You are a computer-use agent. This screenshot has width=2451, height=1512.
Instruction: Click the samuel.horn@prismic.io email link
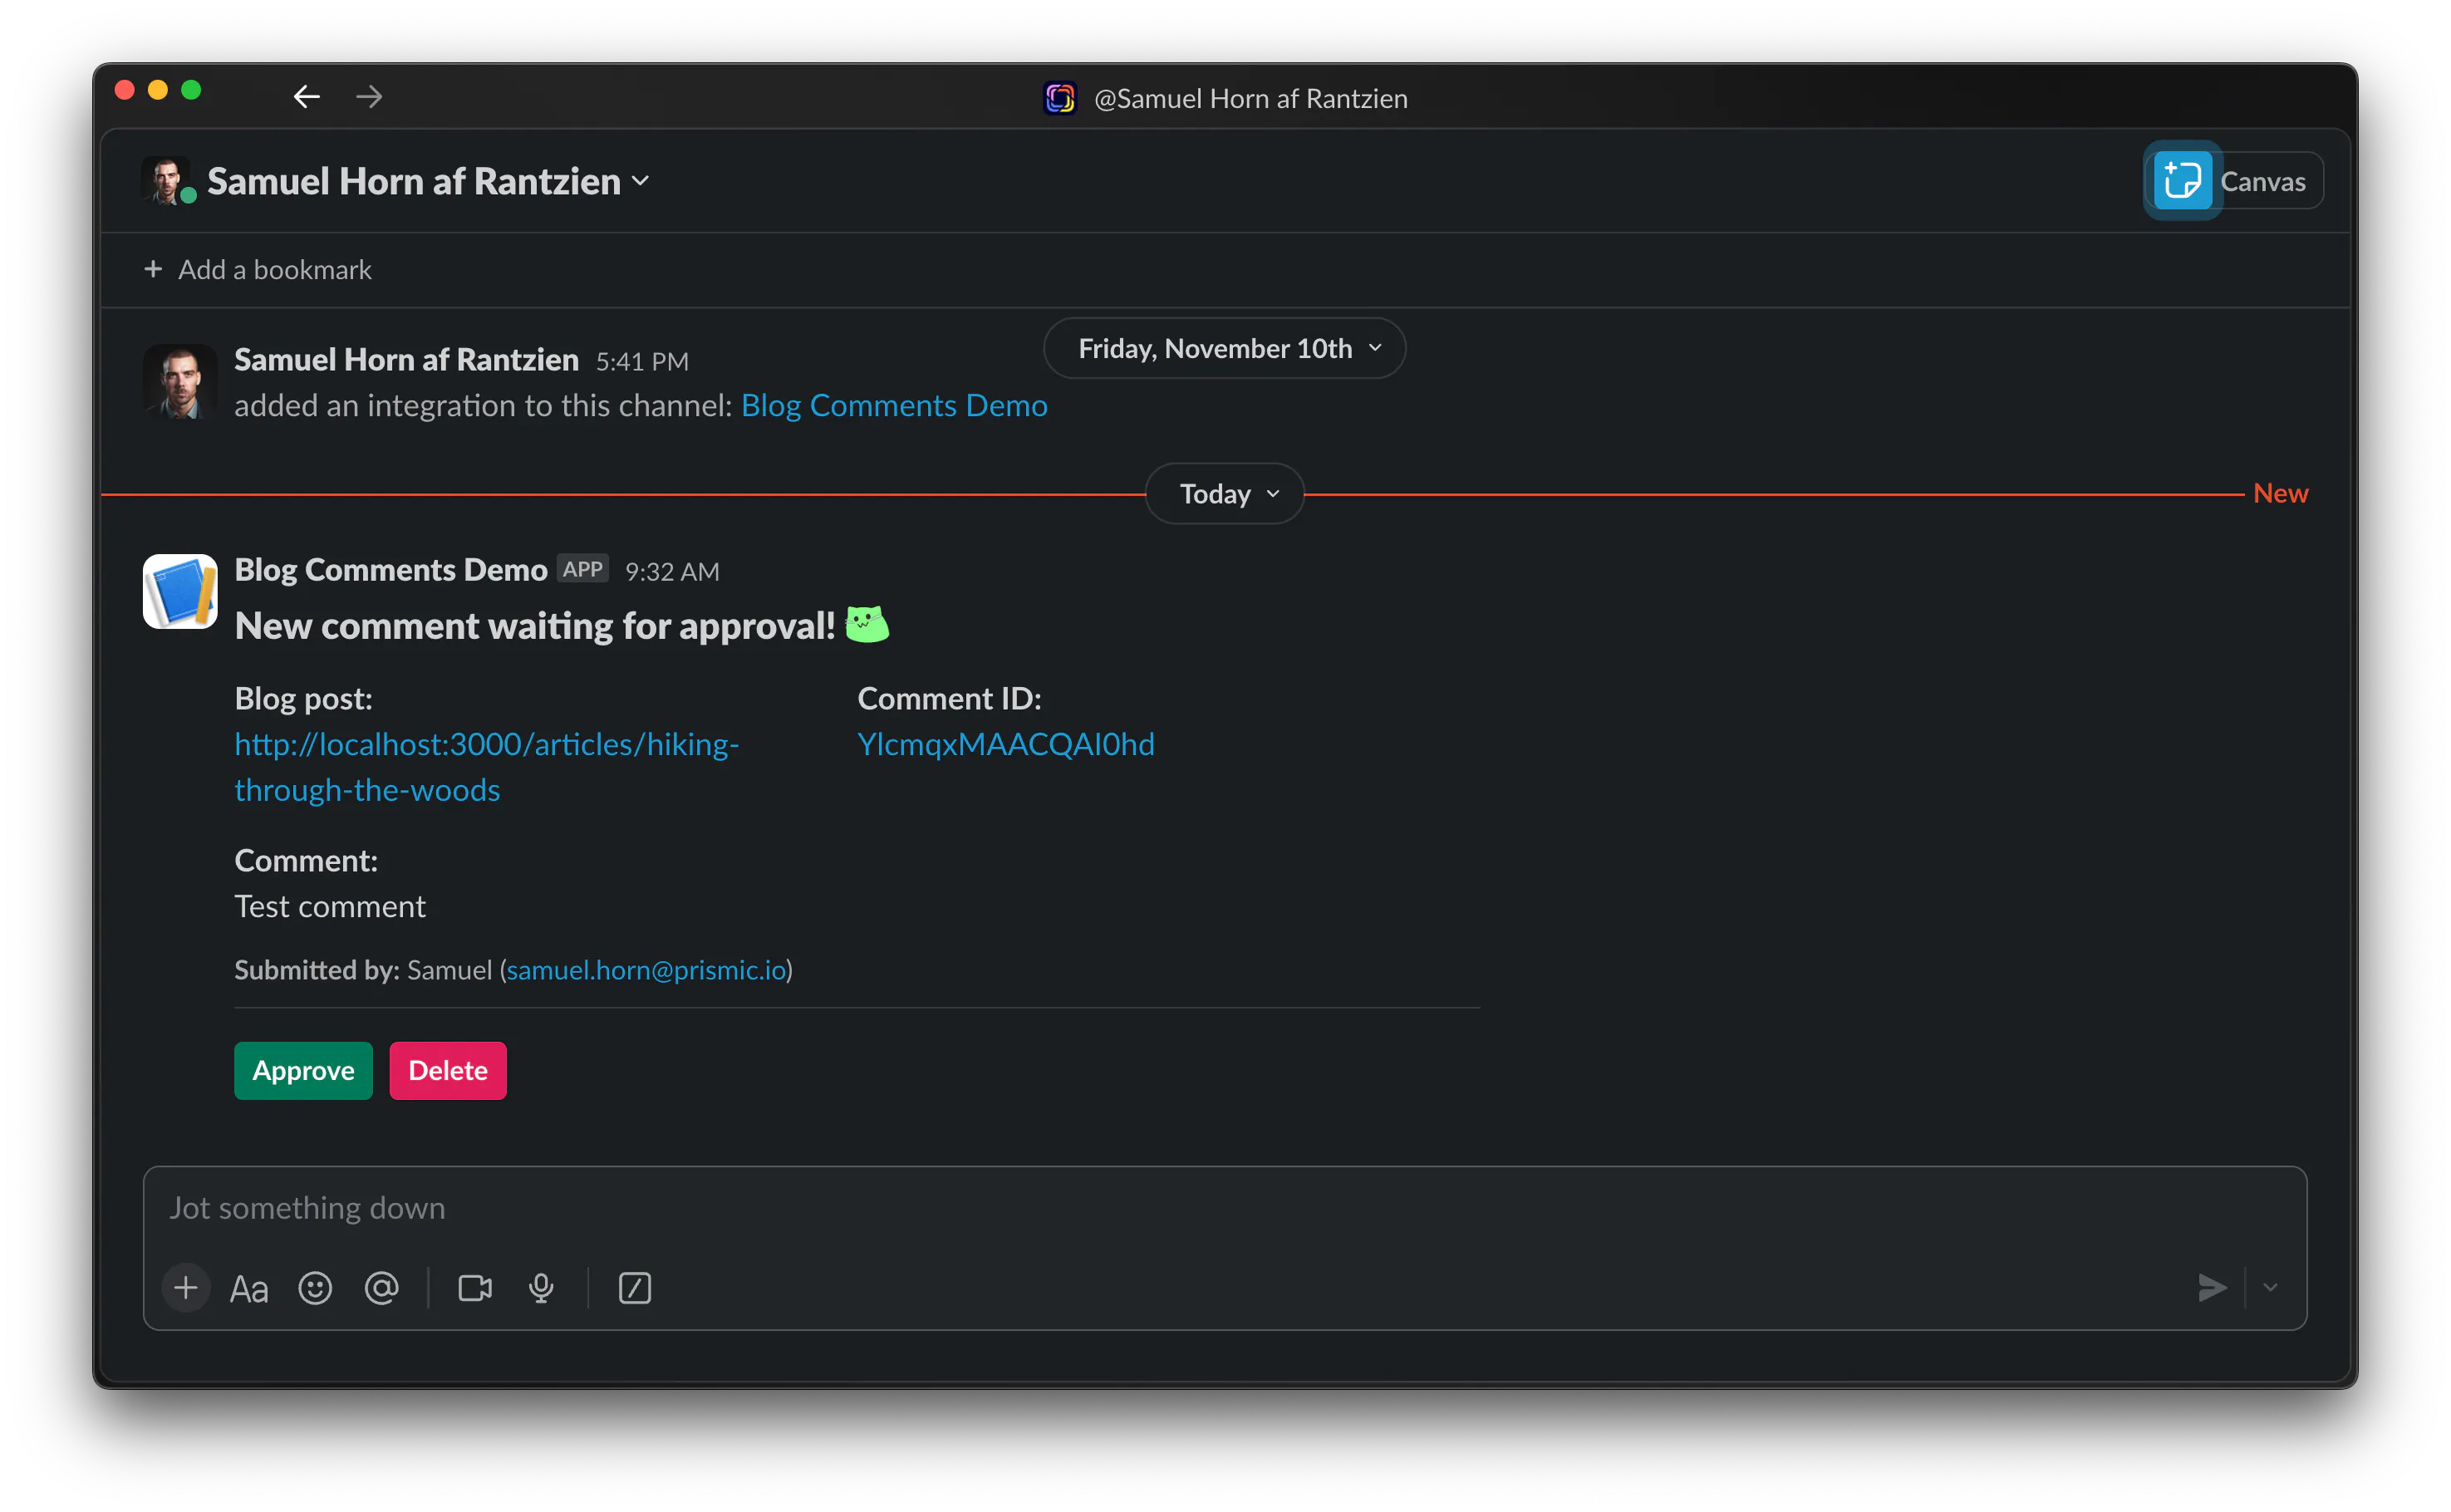[x=646, y=970]
